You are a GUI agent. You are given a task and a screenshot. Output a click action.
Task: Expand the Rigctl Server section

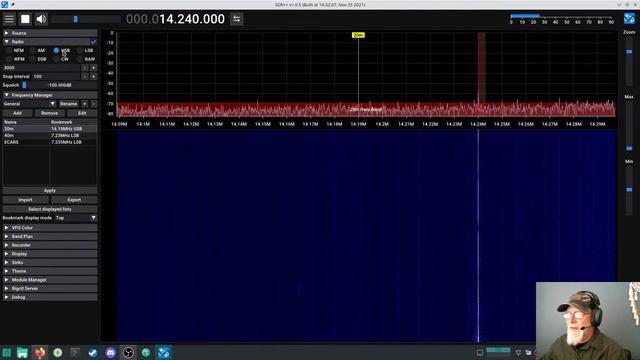click(50, 289)
